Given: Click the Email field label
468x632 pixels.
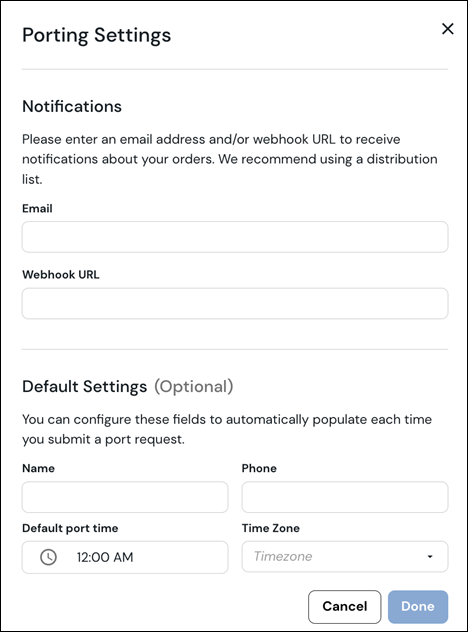Looking at the screenshot, I should pyautogui.click(x=37, y=208).
